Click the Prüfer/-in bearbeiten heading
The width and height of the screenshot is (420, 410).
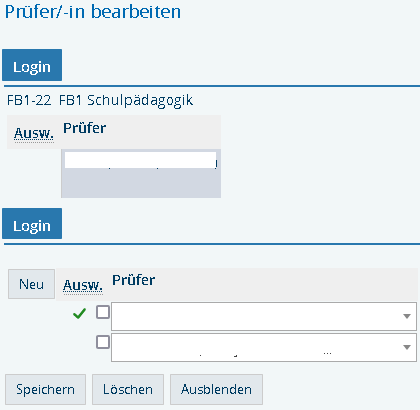93,12
